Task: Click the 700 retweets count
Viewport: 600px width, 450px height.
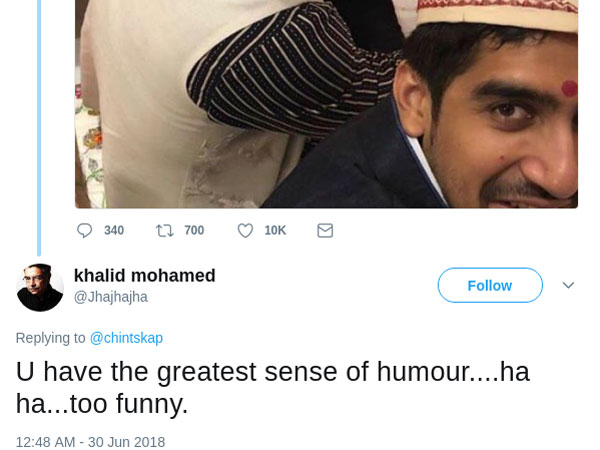Action: point(194,230)
